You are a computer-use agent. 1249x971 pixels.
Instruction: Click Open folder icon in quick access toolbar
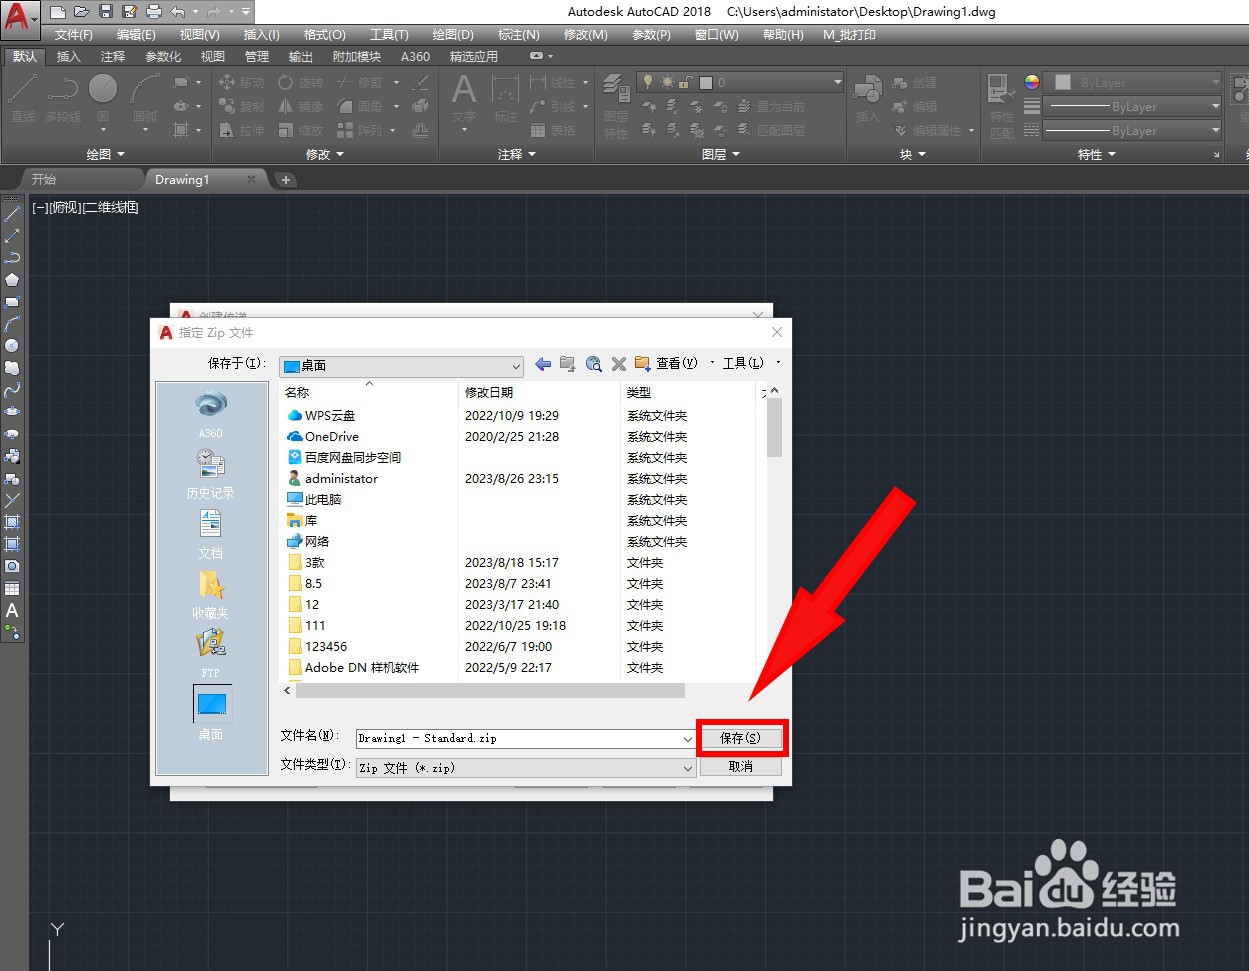pyautogui.click(x=82, y=12)
